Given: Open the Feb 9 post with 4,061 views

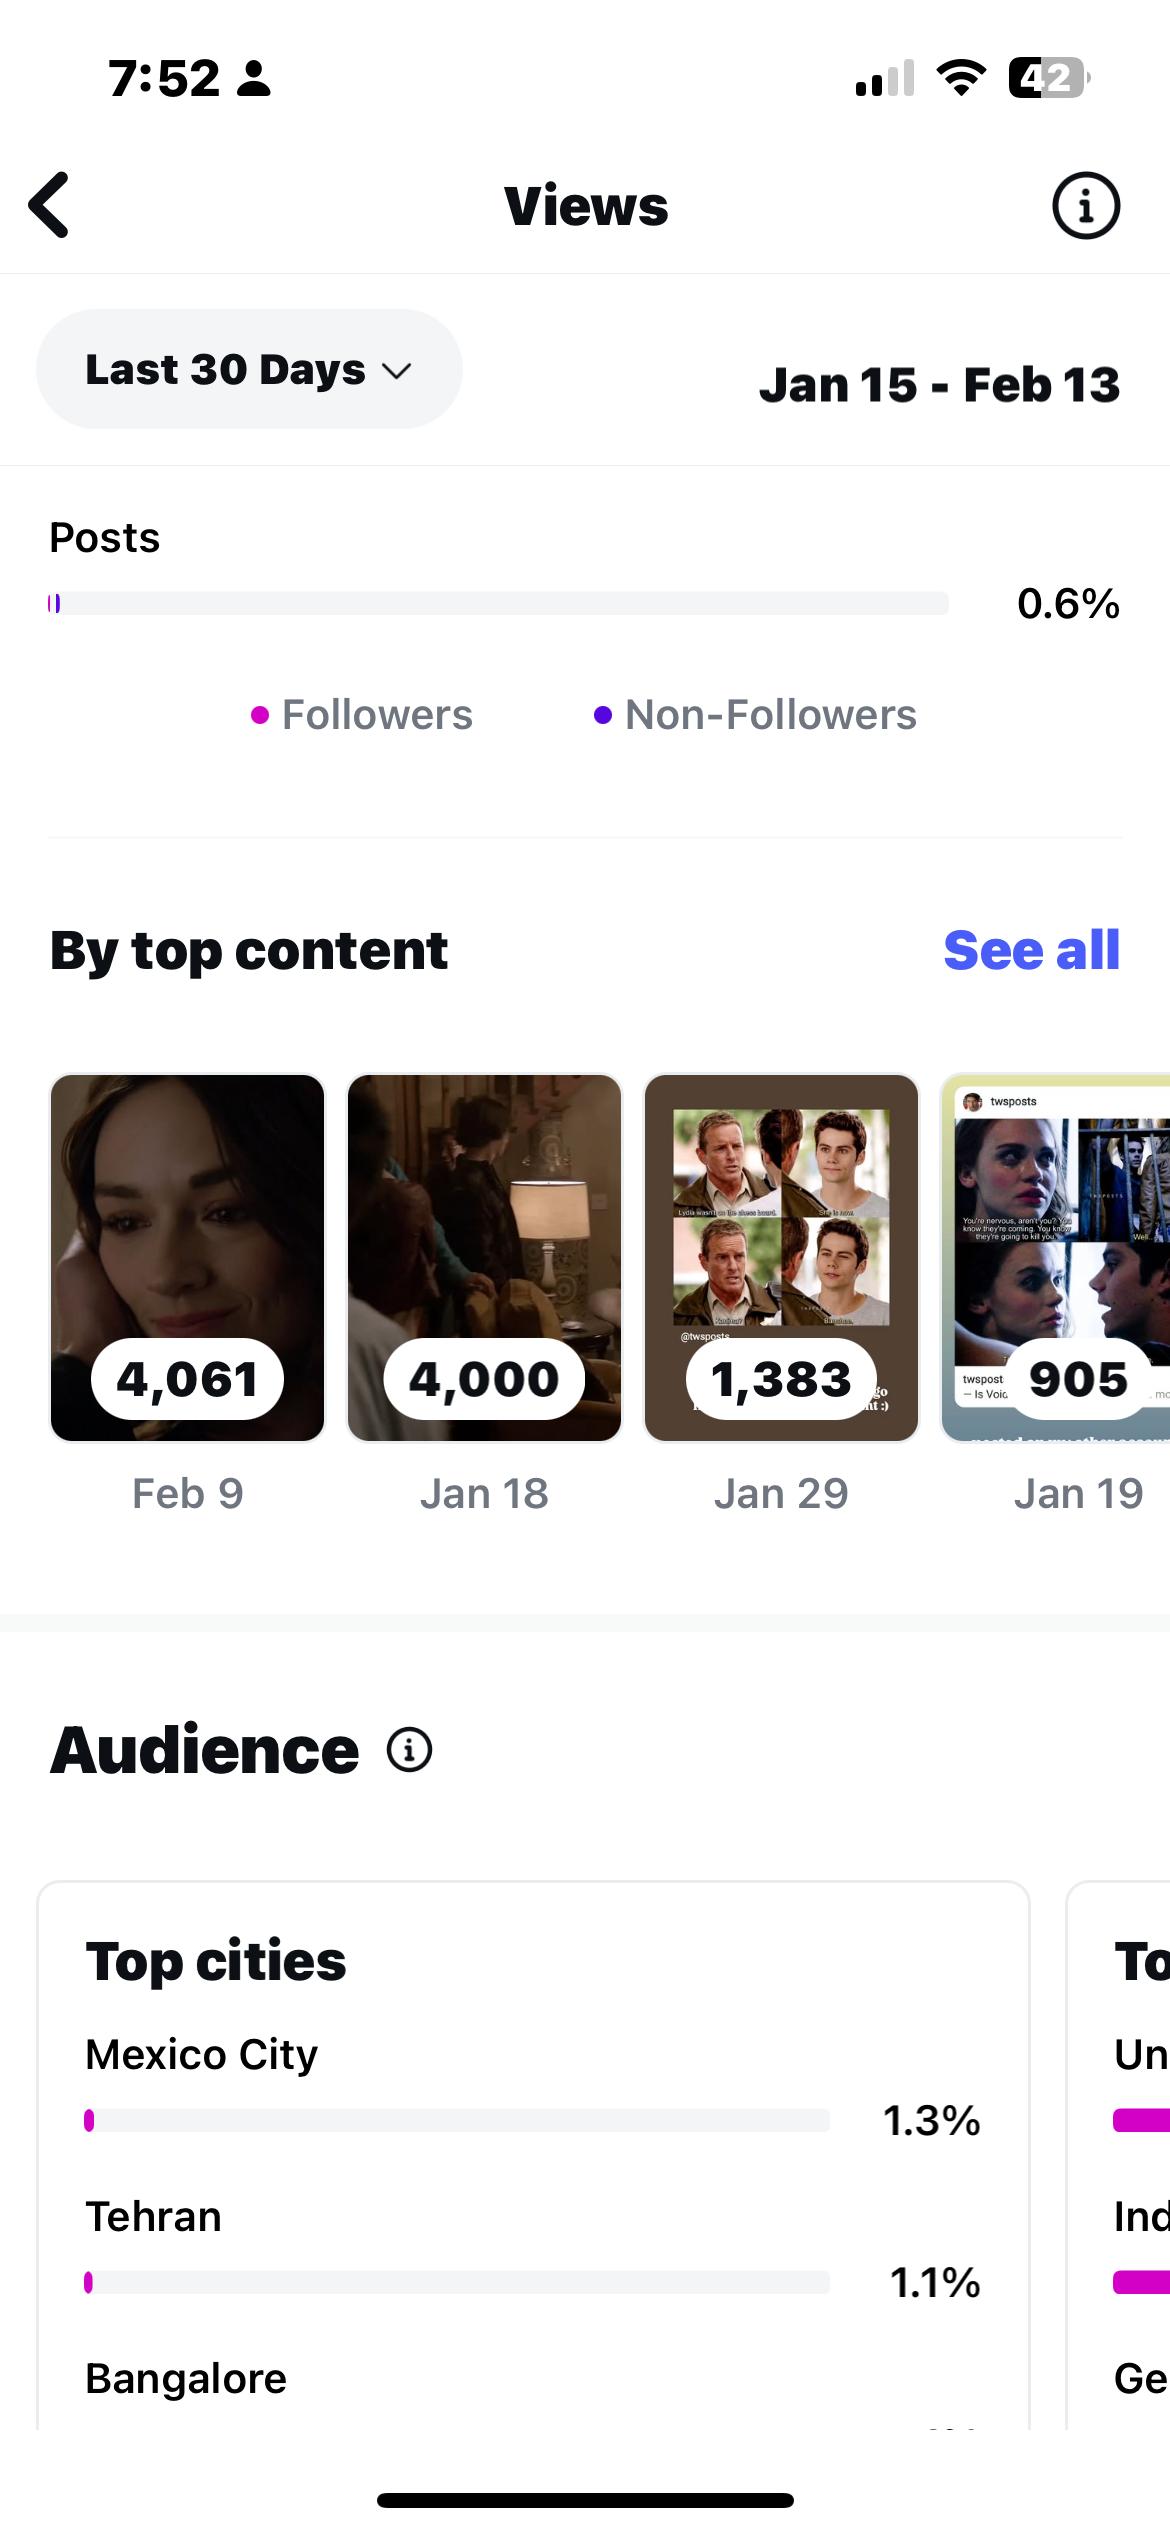Looking at the screenshot, I should (188, 1257).
